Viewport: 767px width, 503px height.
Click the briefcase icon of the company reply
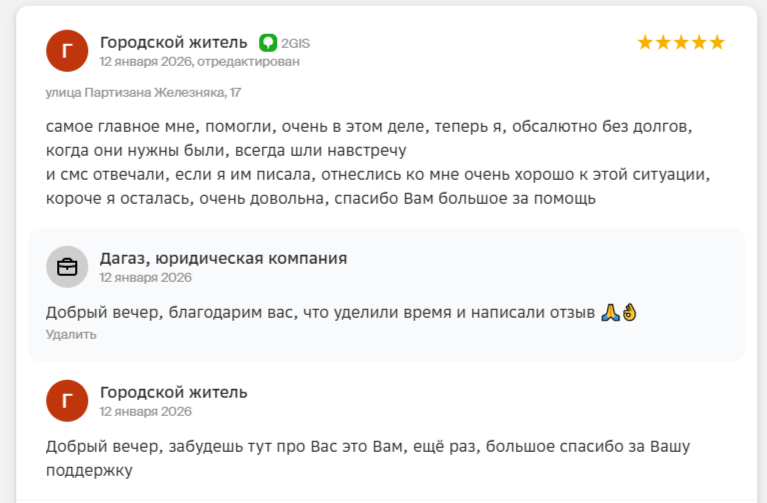click(x=67, y=267)
